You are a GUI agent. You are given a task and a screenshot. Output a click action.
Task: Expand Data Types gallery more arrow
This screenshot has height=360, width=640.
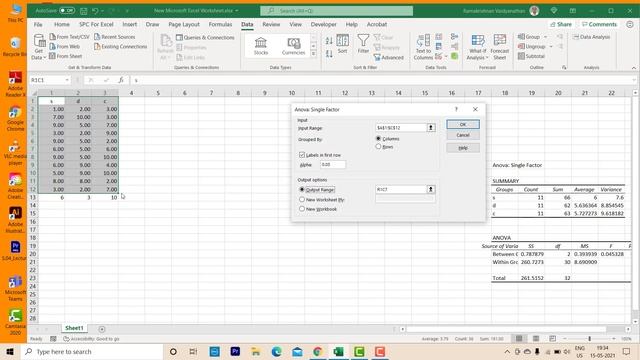314,54
